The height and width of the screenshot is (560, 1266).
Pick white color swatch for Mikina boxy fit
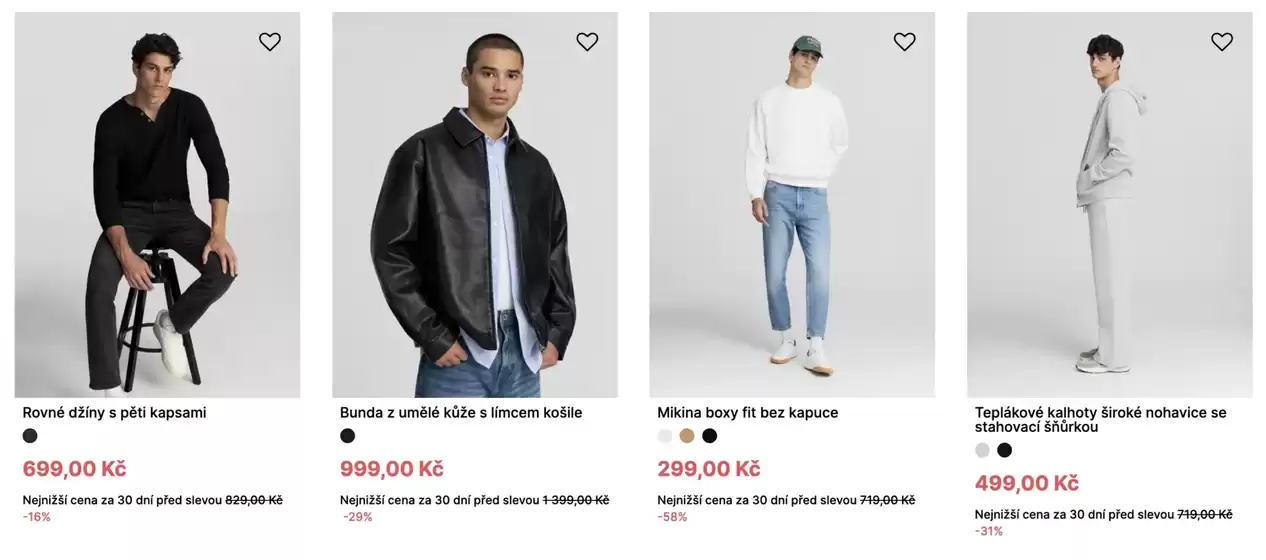point(665,436)
